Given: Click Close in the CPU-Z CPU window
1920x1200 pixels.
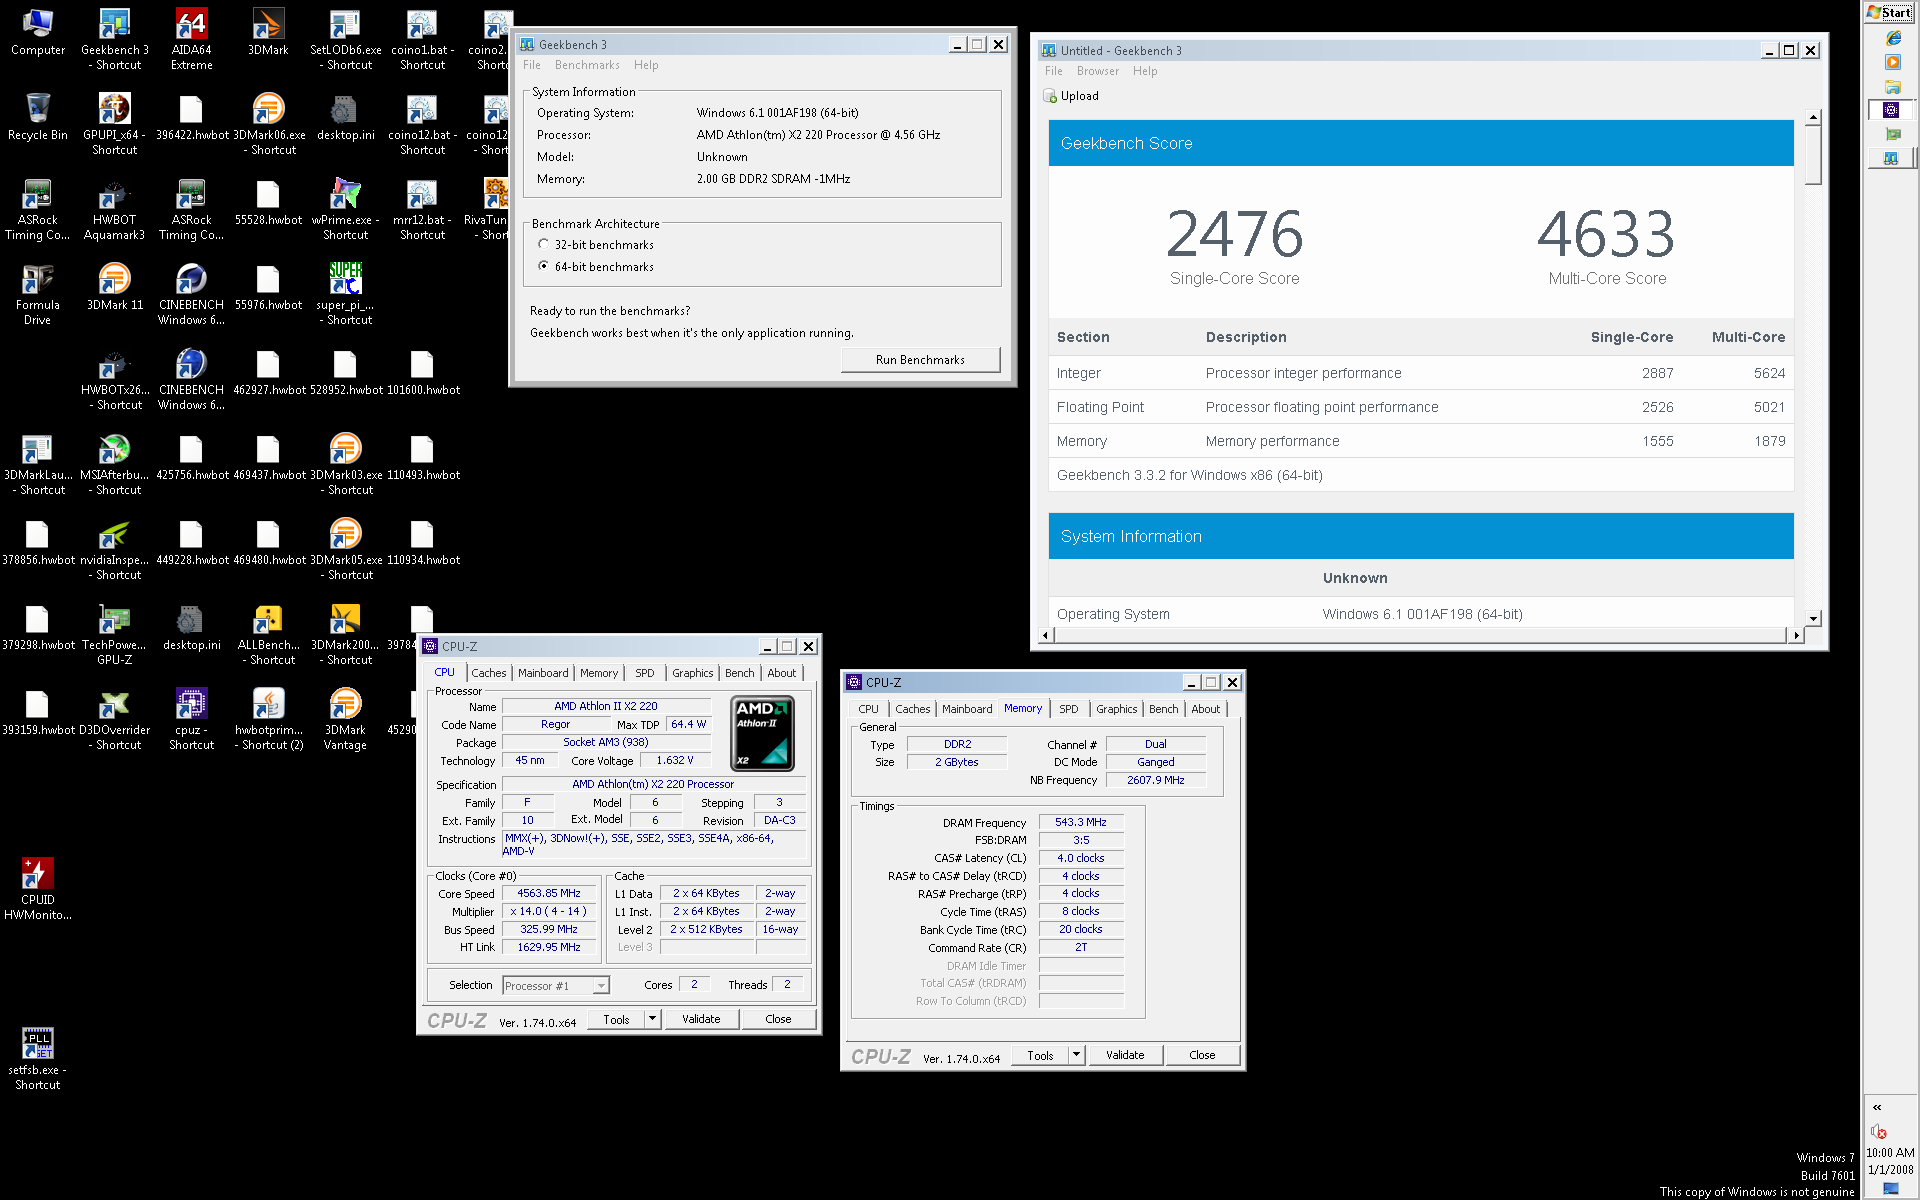Looking at the screenshot, I should pos(778,1019).
